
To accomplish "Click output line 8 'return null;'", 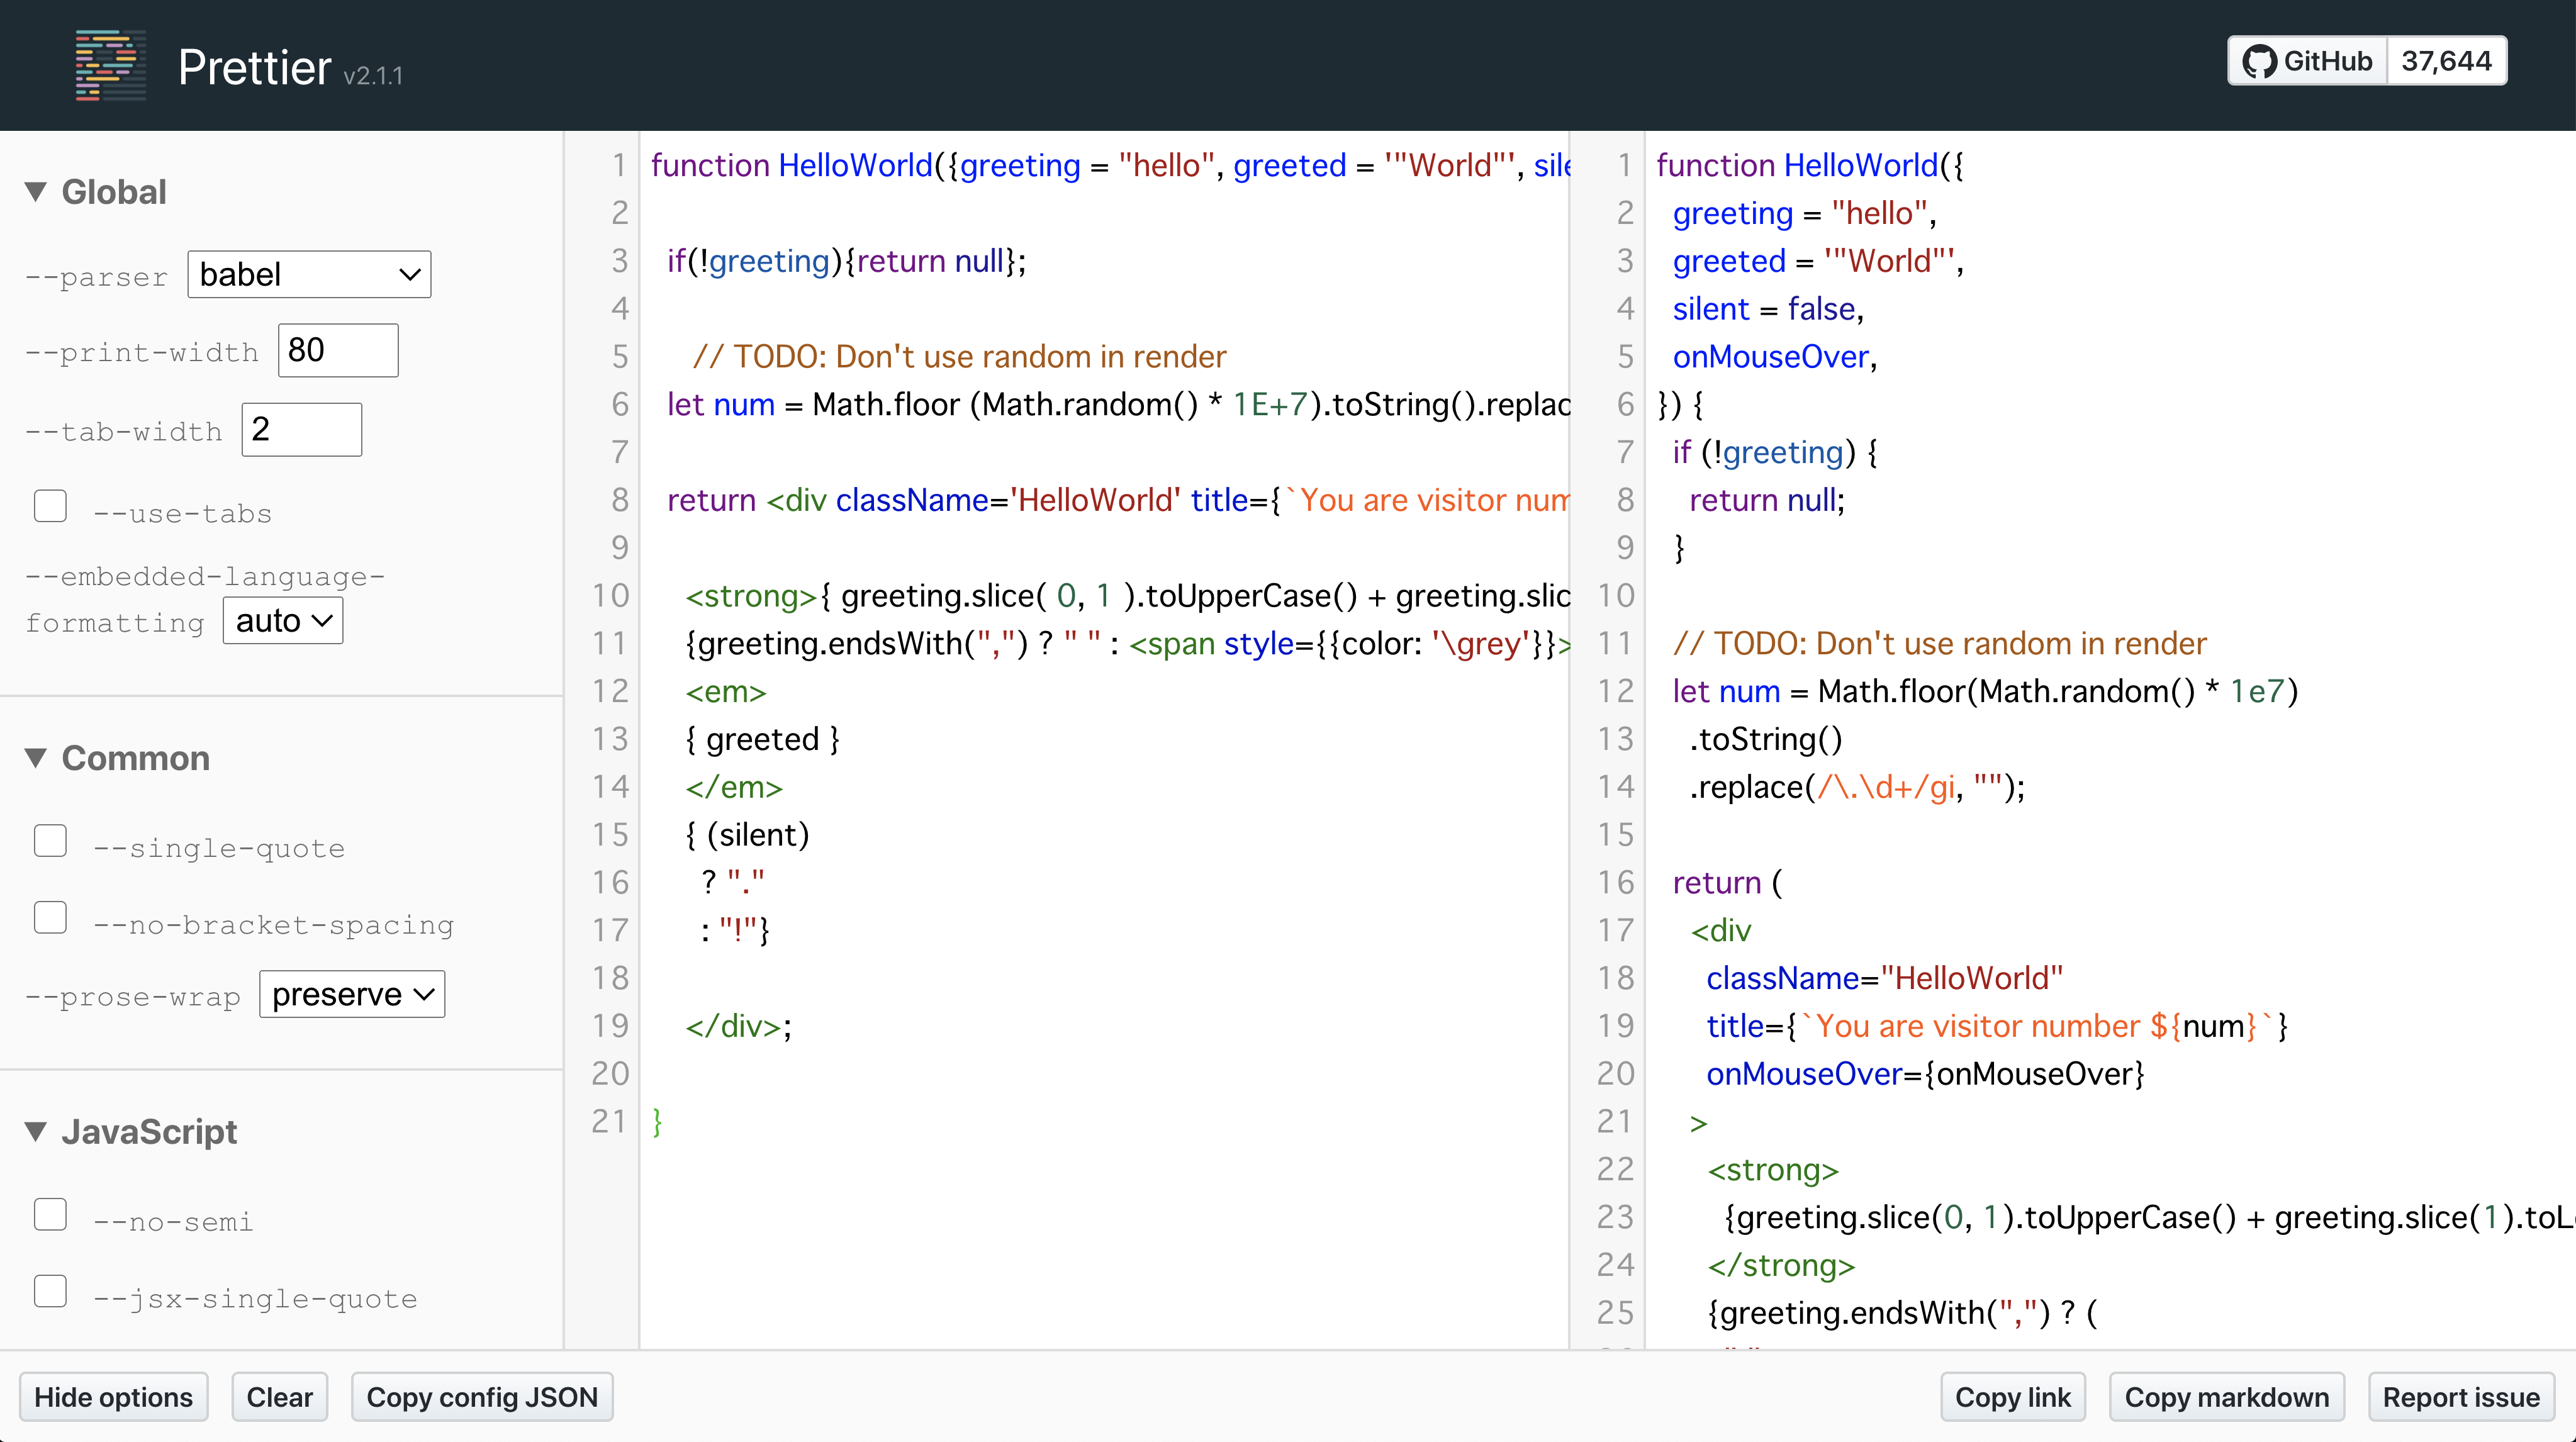I will [1767, 500].
